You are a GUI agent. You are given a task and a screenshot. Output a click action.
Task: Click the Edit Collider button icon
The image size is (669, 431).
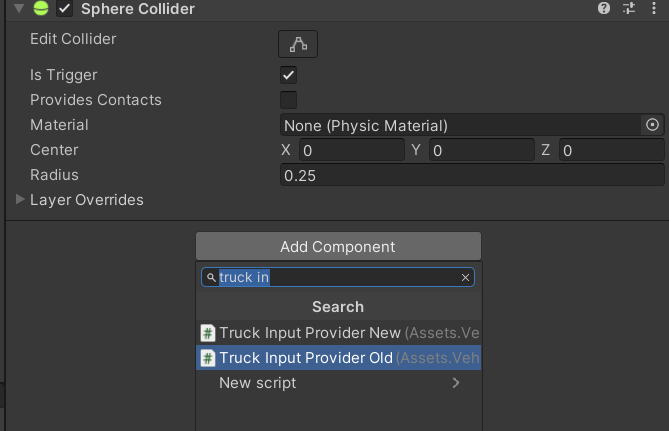[297, 43]
